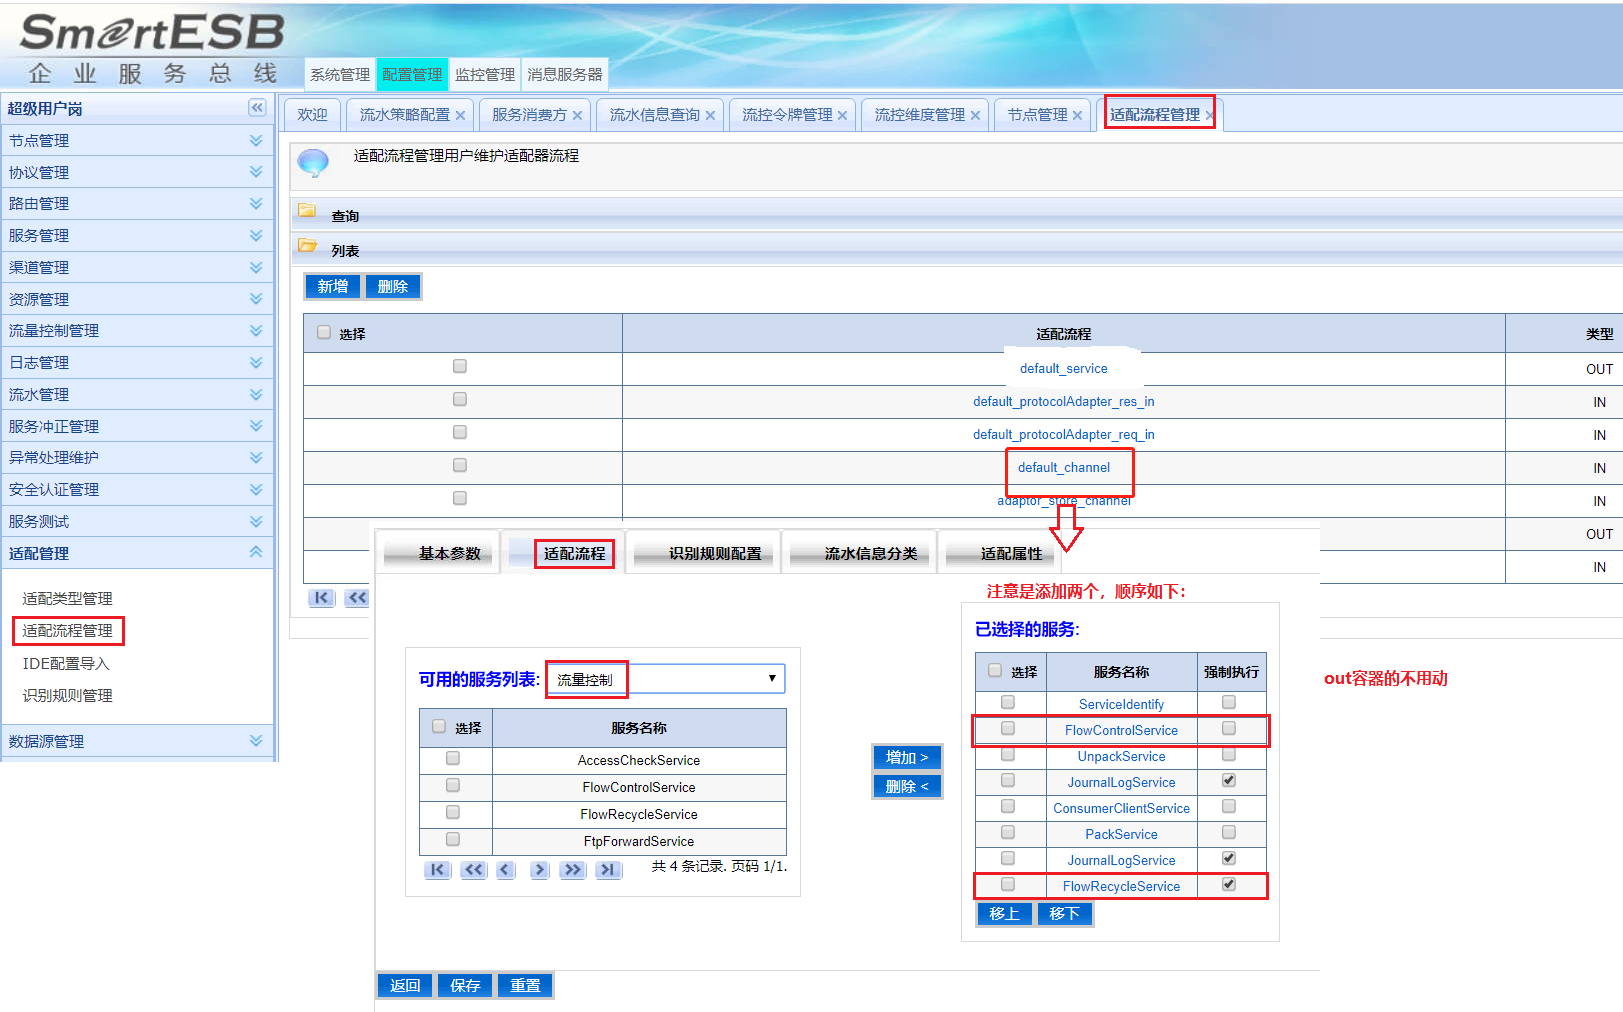The width and height of the screenshot is (1623, 1012).
Task: Toggle 强制执行 for FlowRecycleService
Action: (1229, 885)
